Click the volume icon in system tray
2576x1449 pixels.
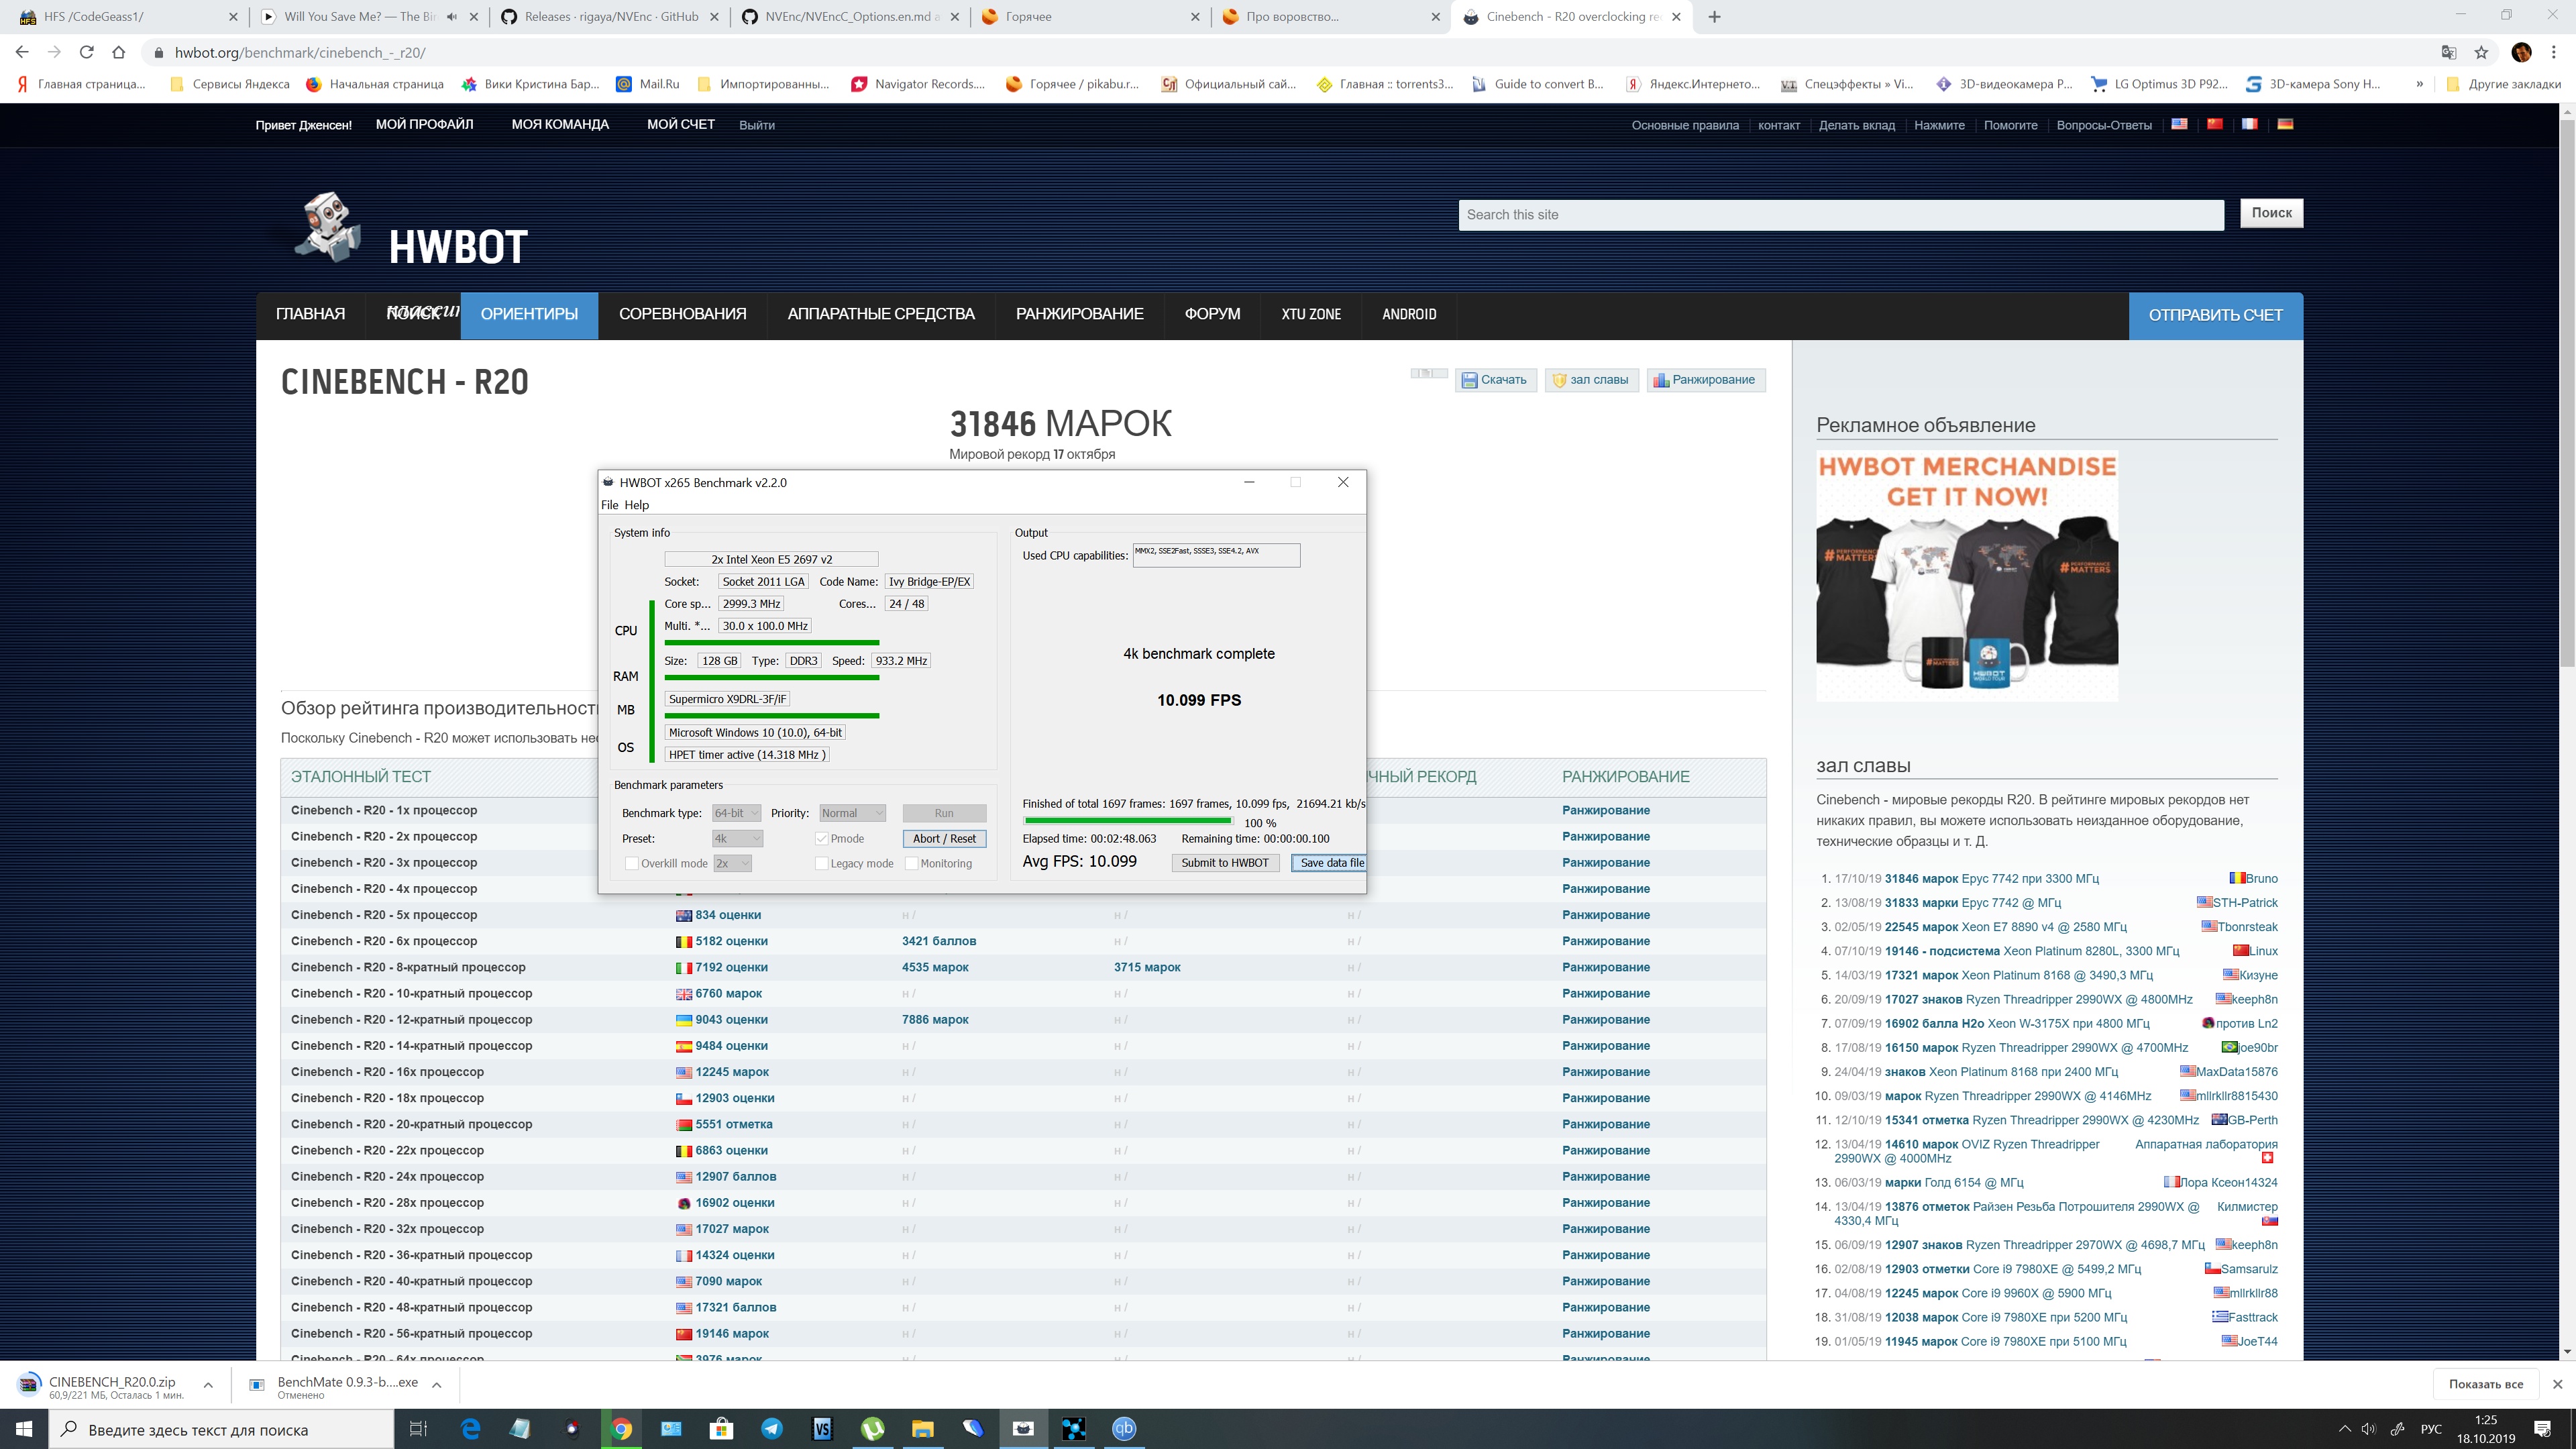click(2369, 1428)
